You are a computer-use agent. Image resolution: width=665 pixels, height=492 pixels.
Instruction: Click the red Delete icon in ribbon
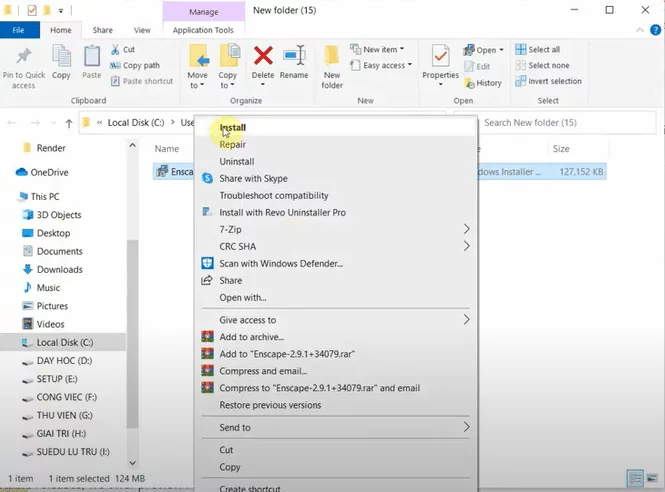(263, 59)
